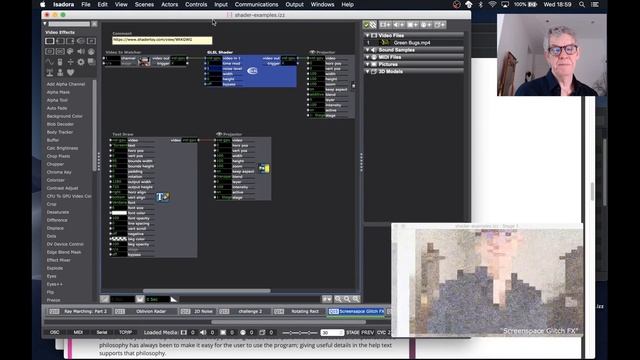640x360 pixels.
Task: Click the Serial status indicator
Action: tap(102, 332)
